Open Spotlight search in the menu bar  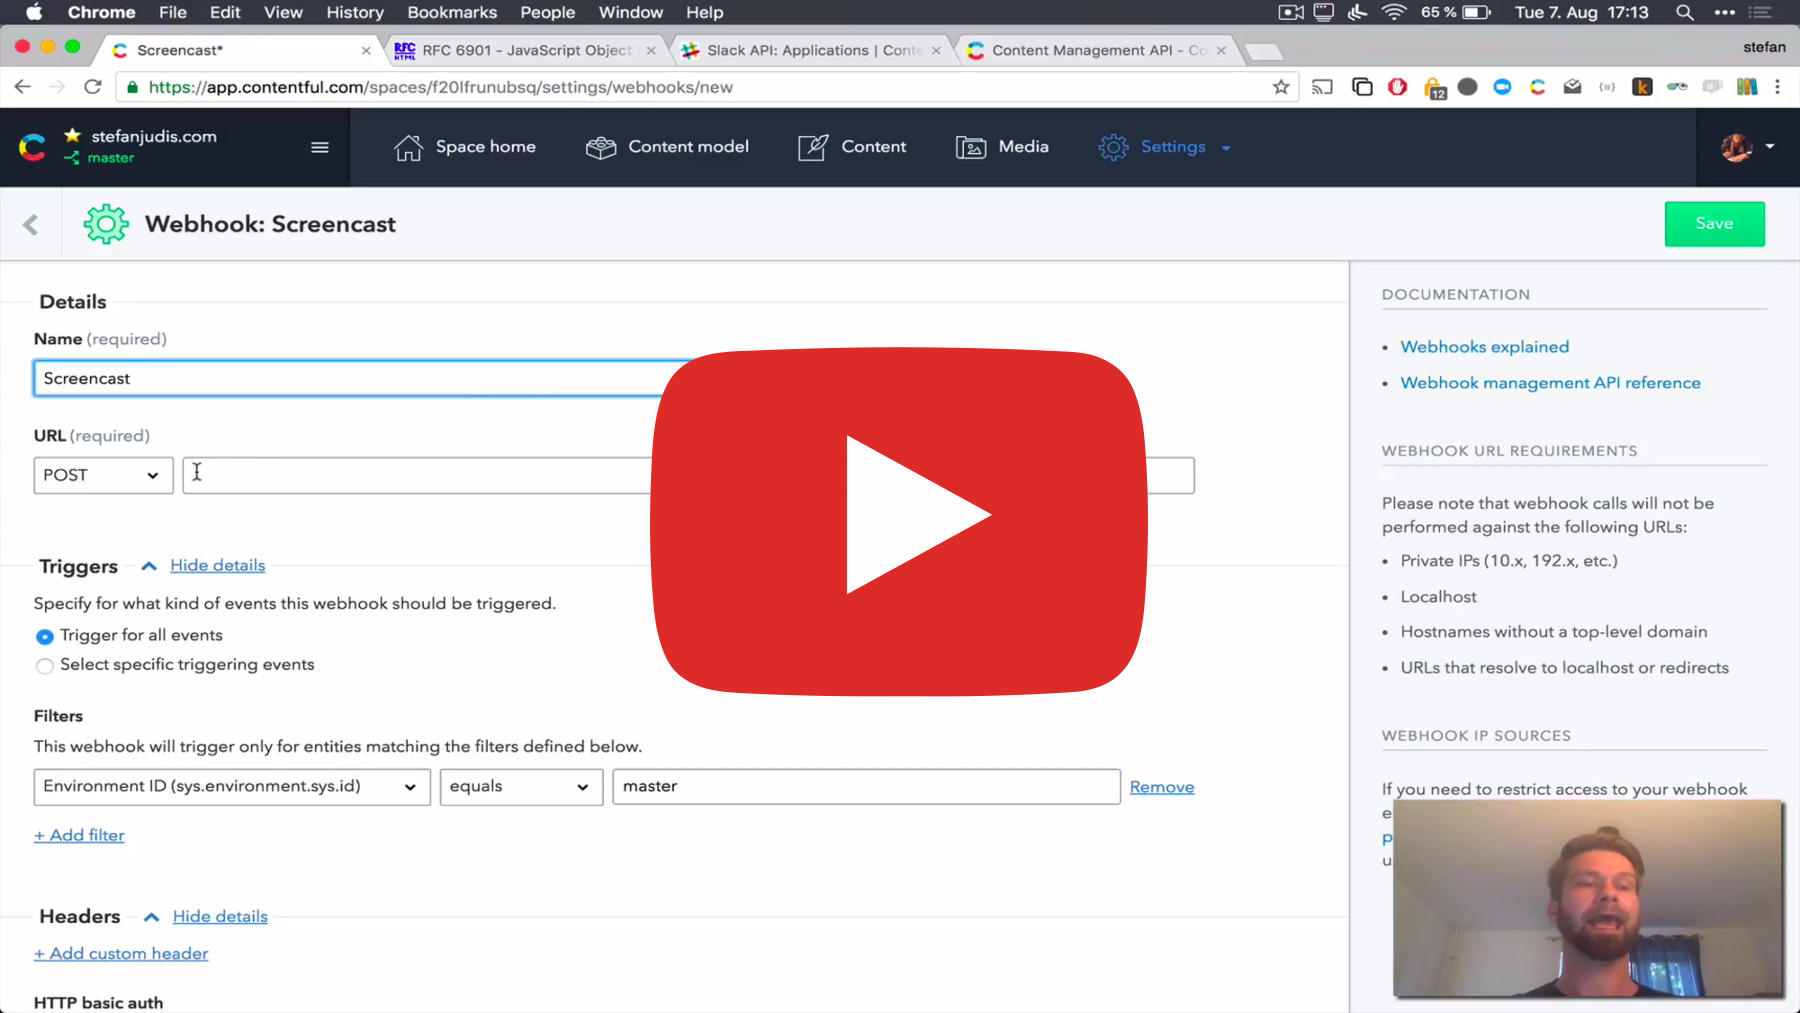click(x=1685, y=12)
